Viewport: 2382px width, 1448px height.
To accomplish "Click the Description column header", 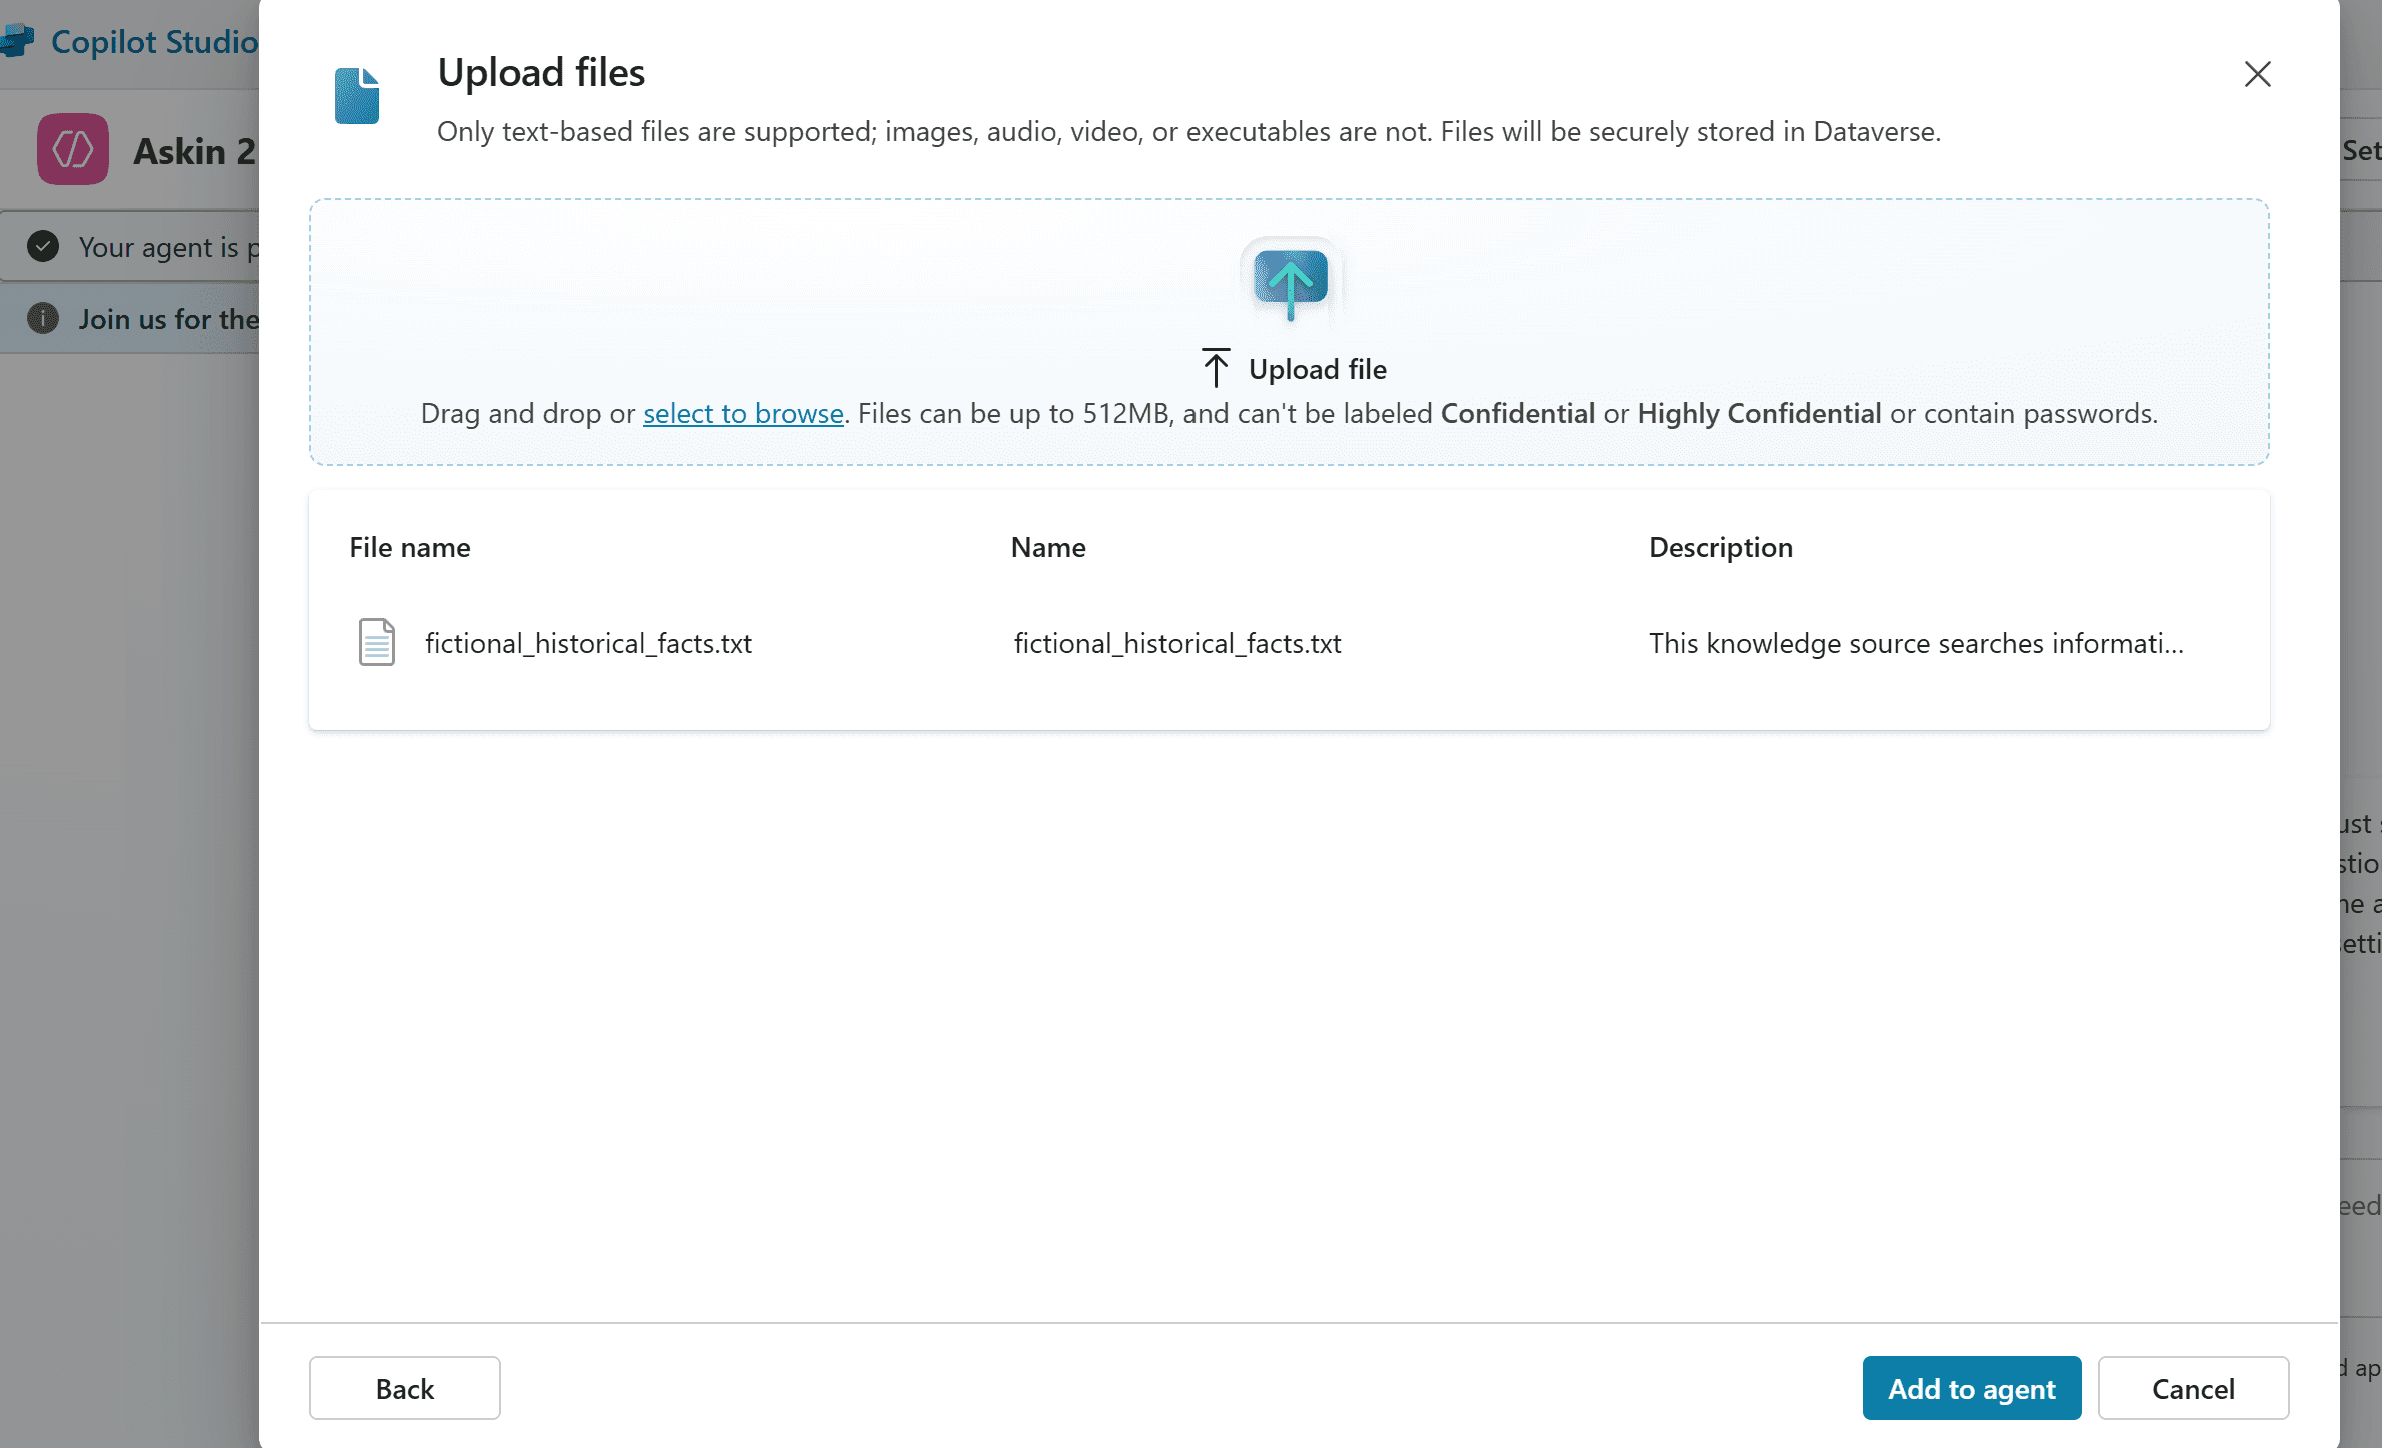I will point(1720,547).
